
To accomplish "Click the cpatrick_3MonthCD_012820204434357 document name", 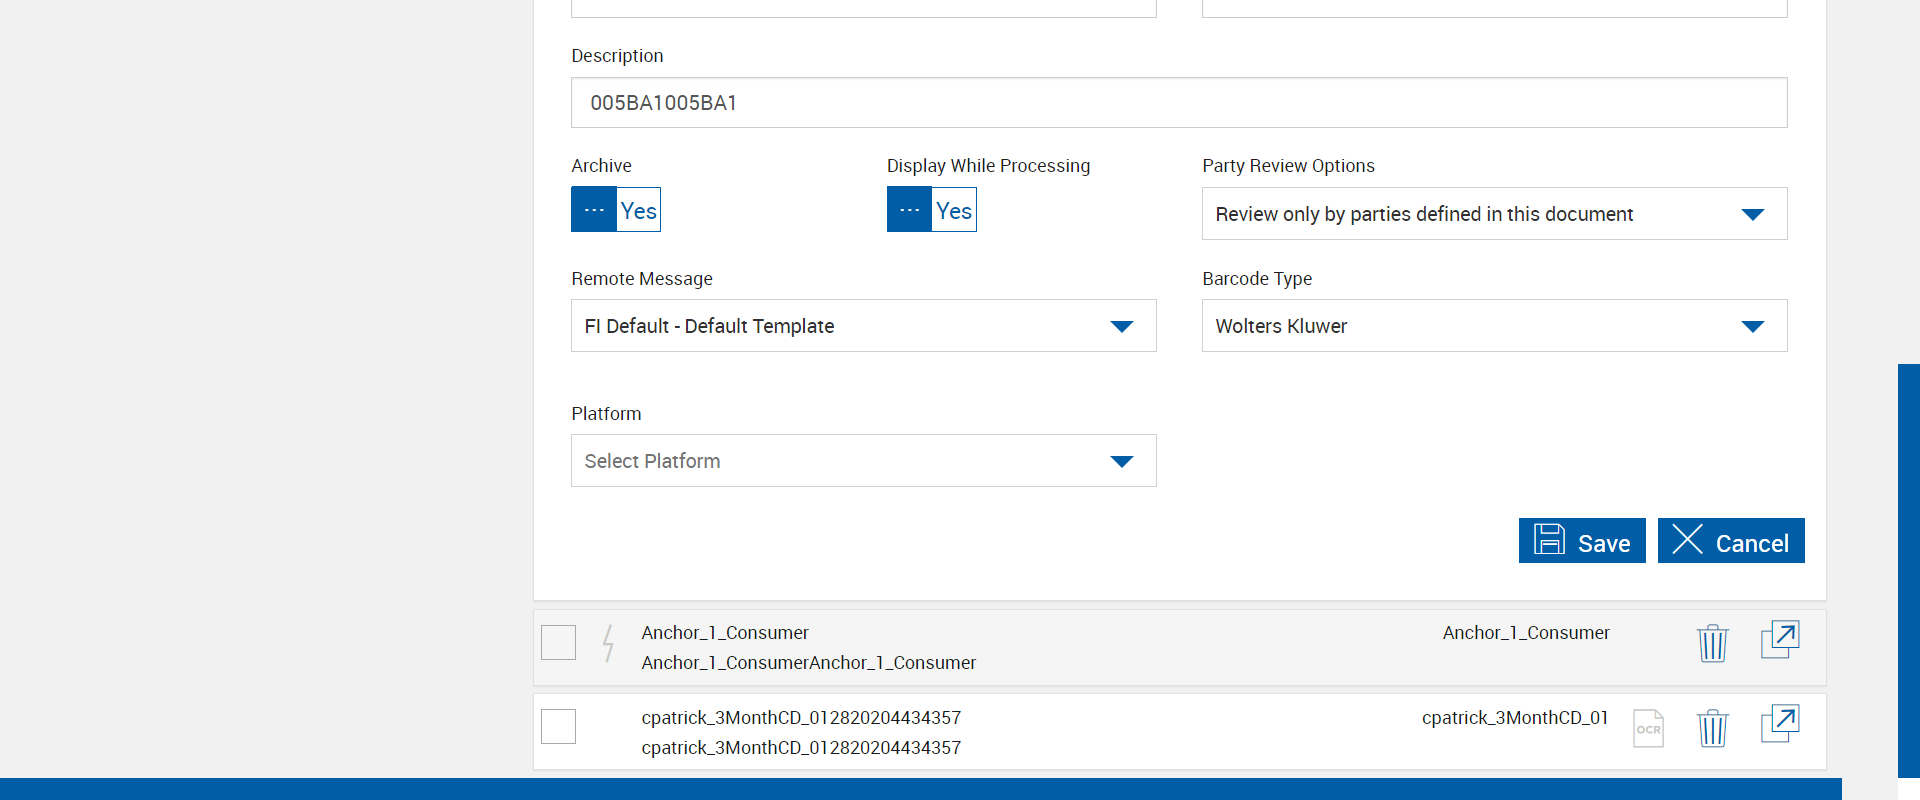I will coord(800,718).
